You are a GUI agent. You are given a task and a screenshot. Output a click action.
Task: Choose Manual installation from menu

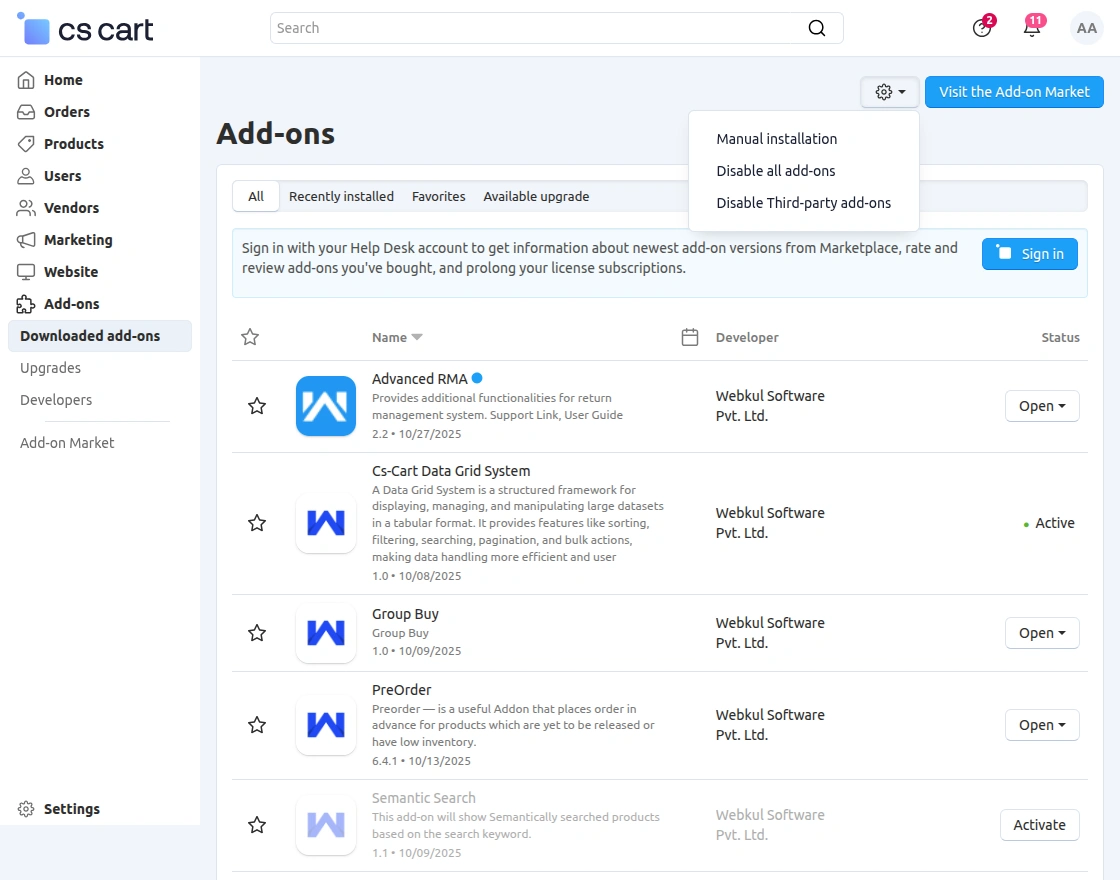coord(777,139)
